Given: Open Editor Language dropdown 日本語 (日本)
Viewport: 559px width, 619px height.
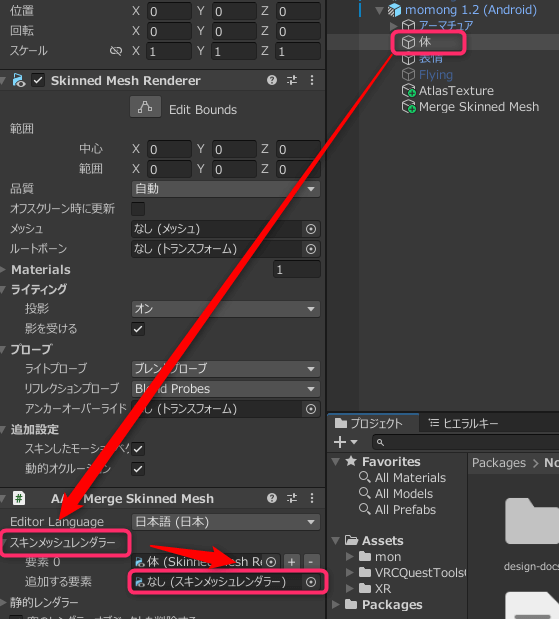Looking at the screenshot, I should click(225, 522).
